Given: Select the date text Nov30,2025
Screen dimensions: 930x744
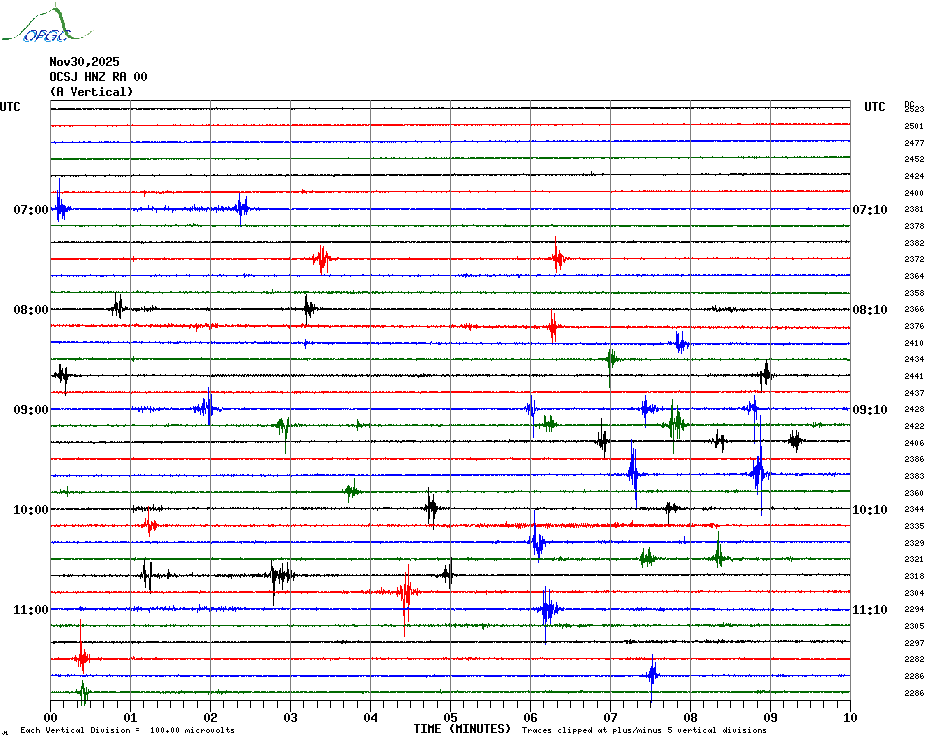Looking at the screenshot, I should 84,62.
